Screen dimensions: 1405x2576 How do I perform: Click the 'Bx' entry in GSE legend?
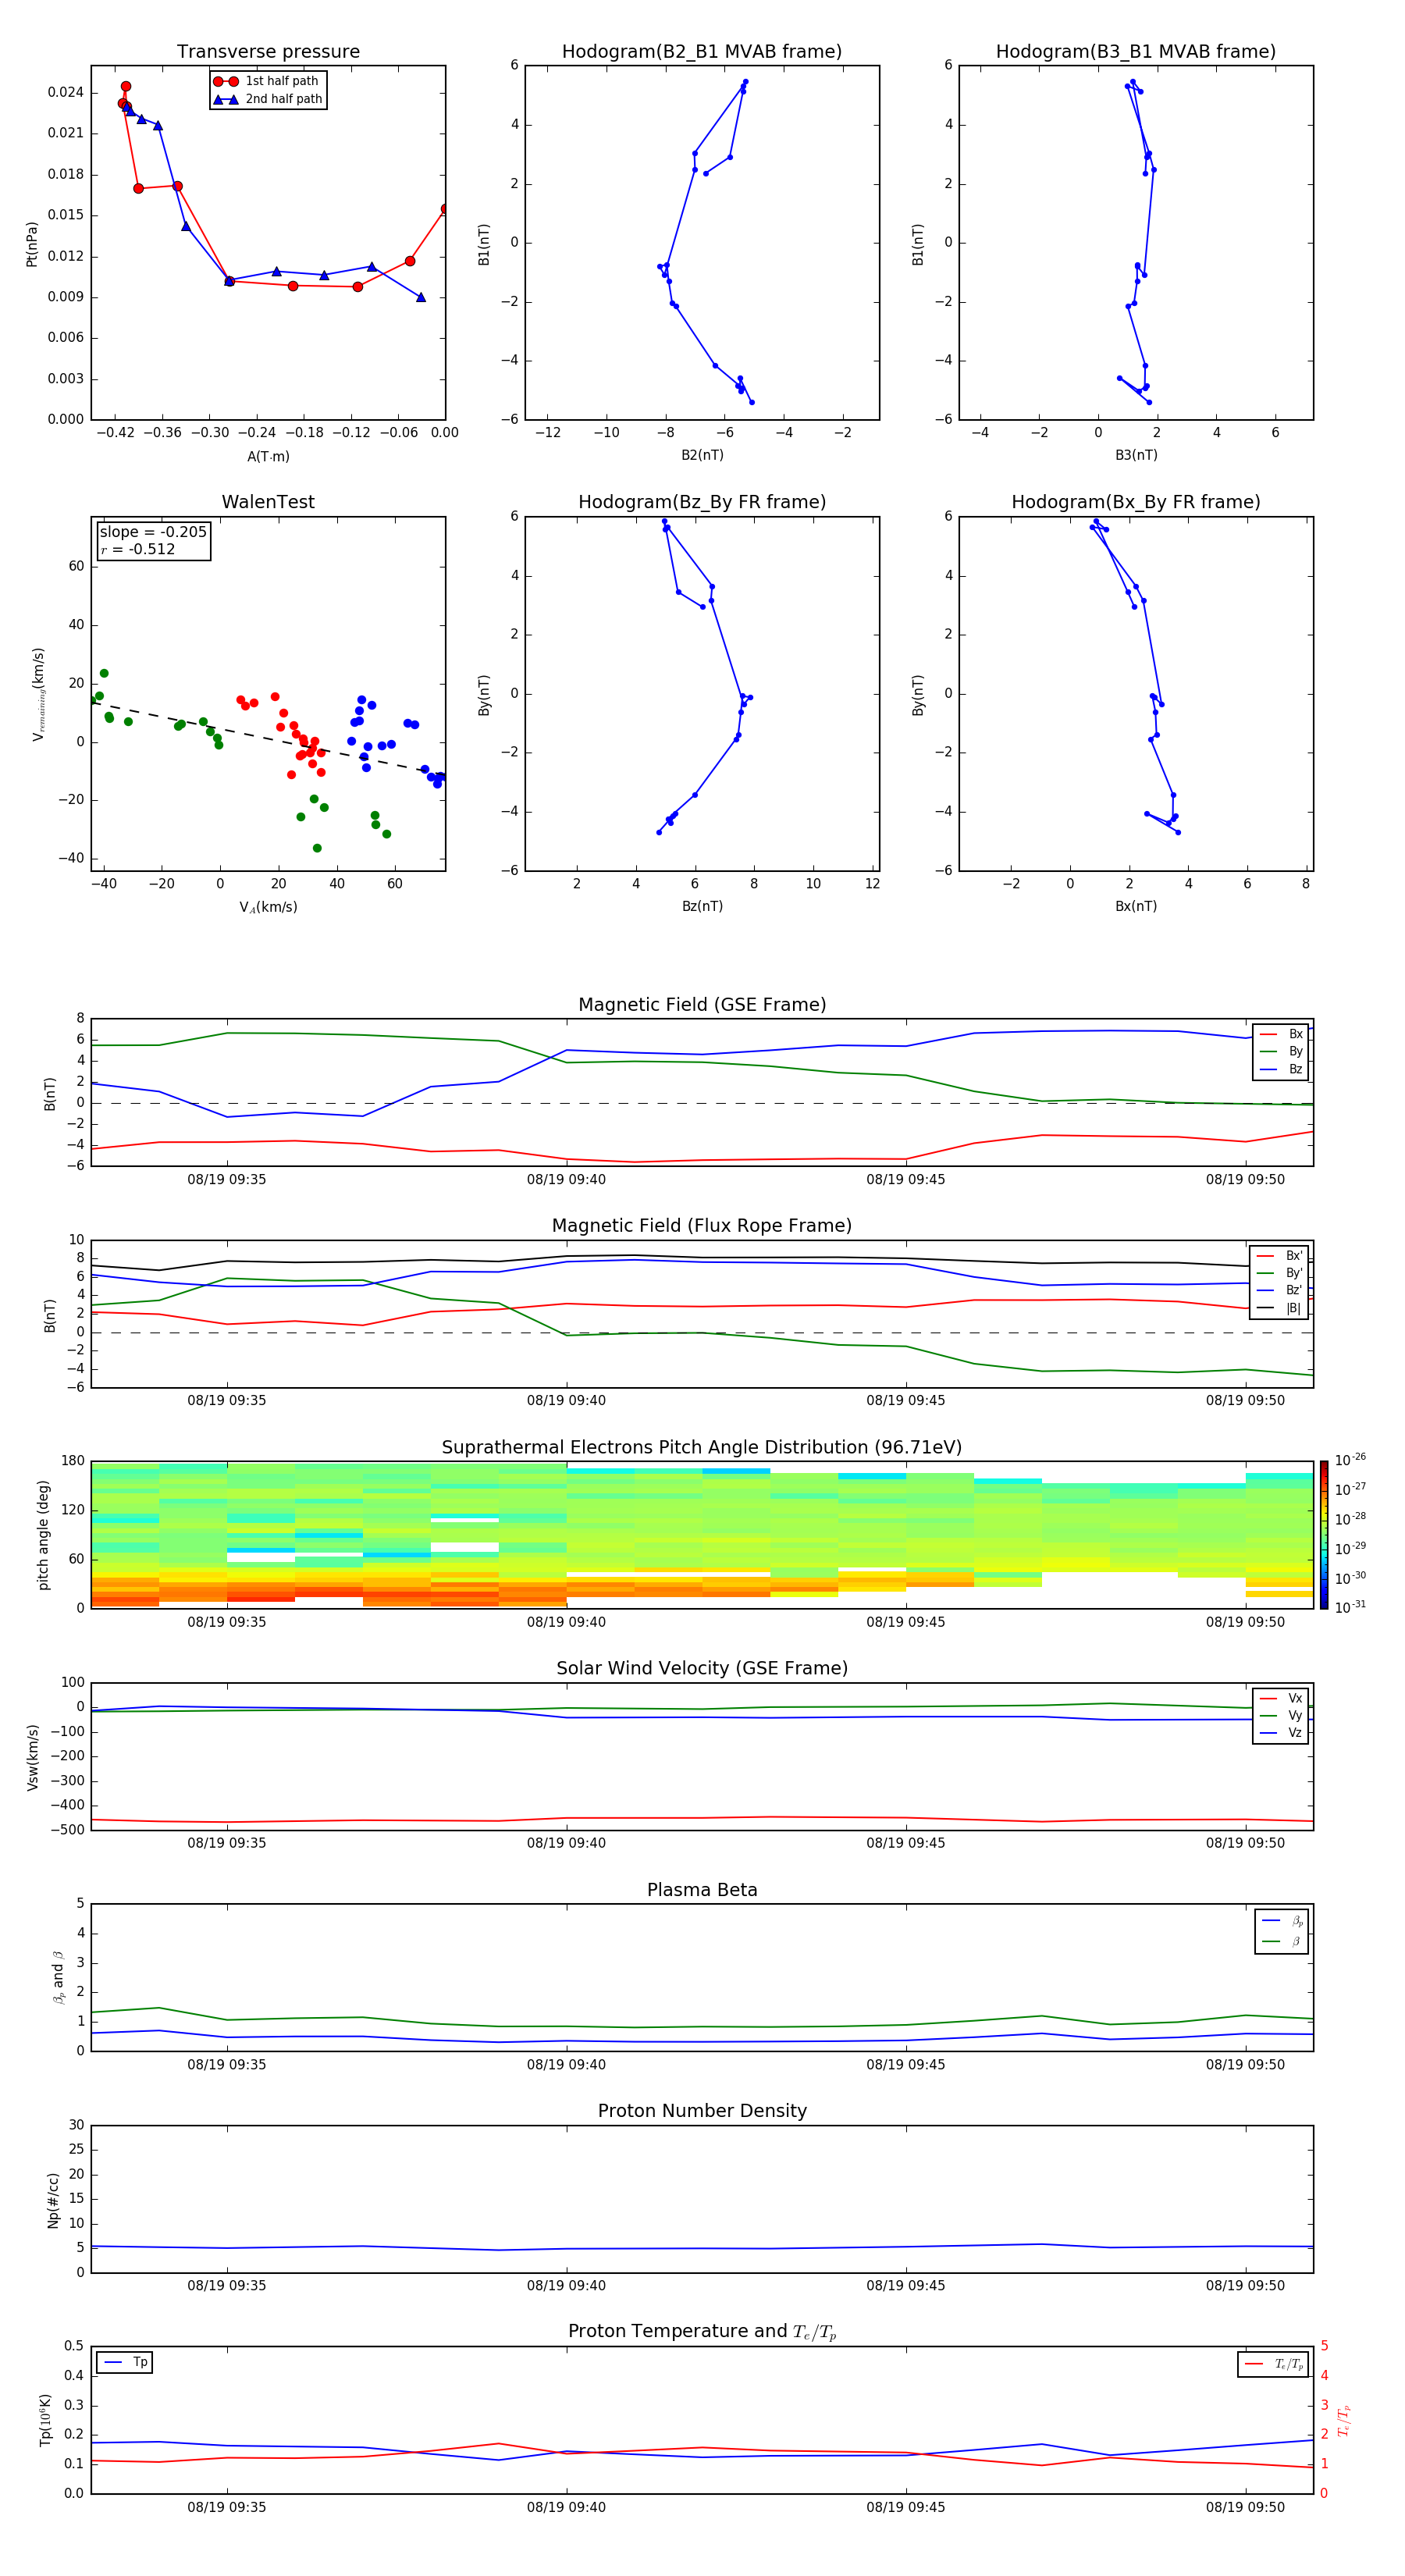click(1281, 1034)
